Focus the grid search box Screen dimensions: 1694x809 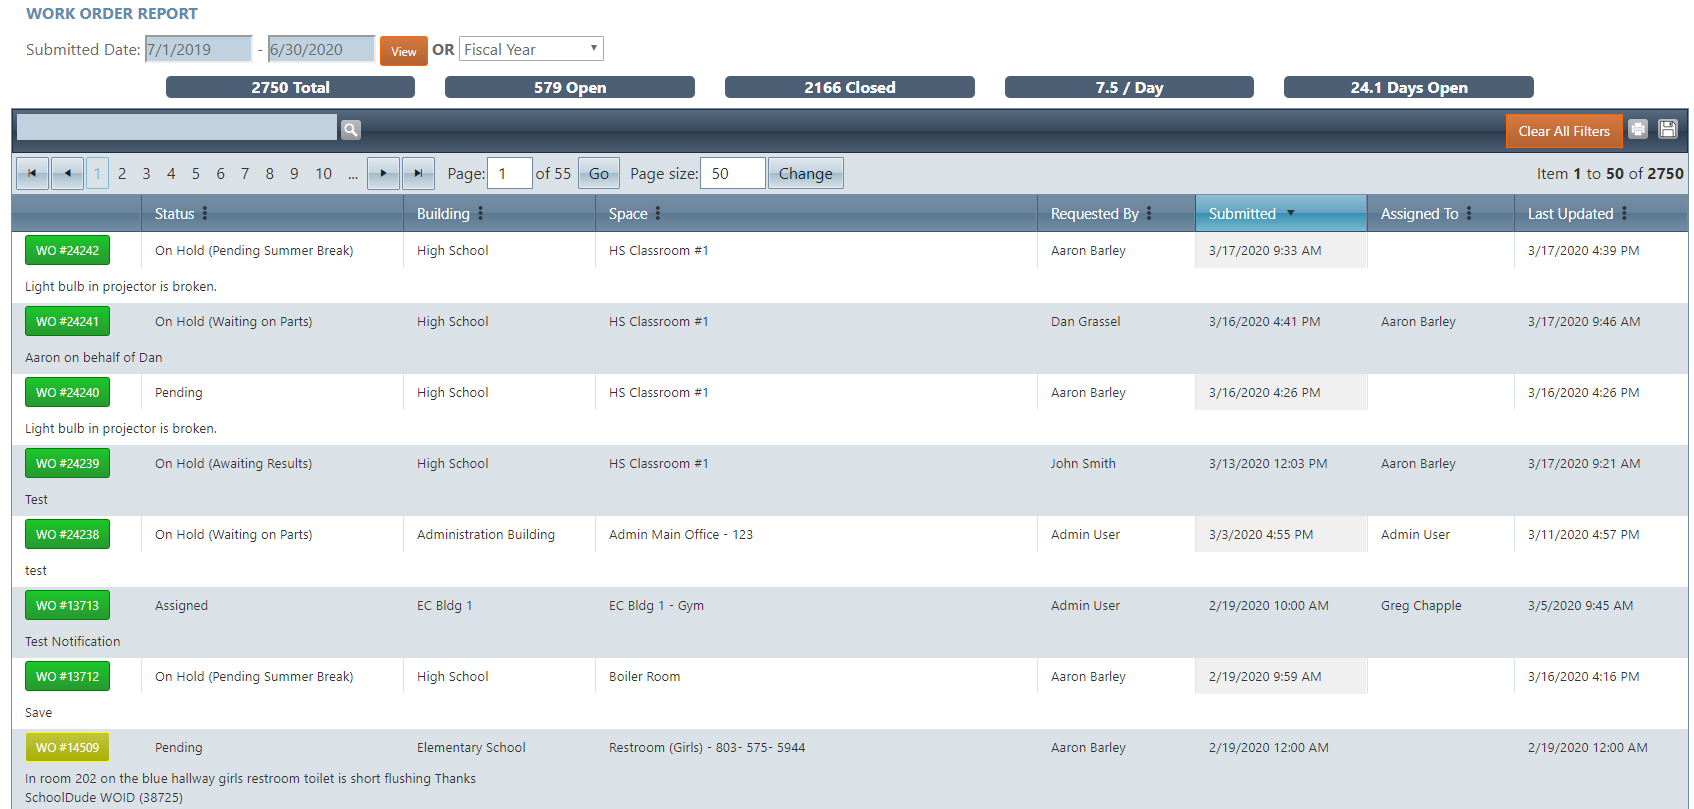[x=177, y=127]
